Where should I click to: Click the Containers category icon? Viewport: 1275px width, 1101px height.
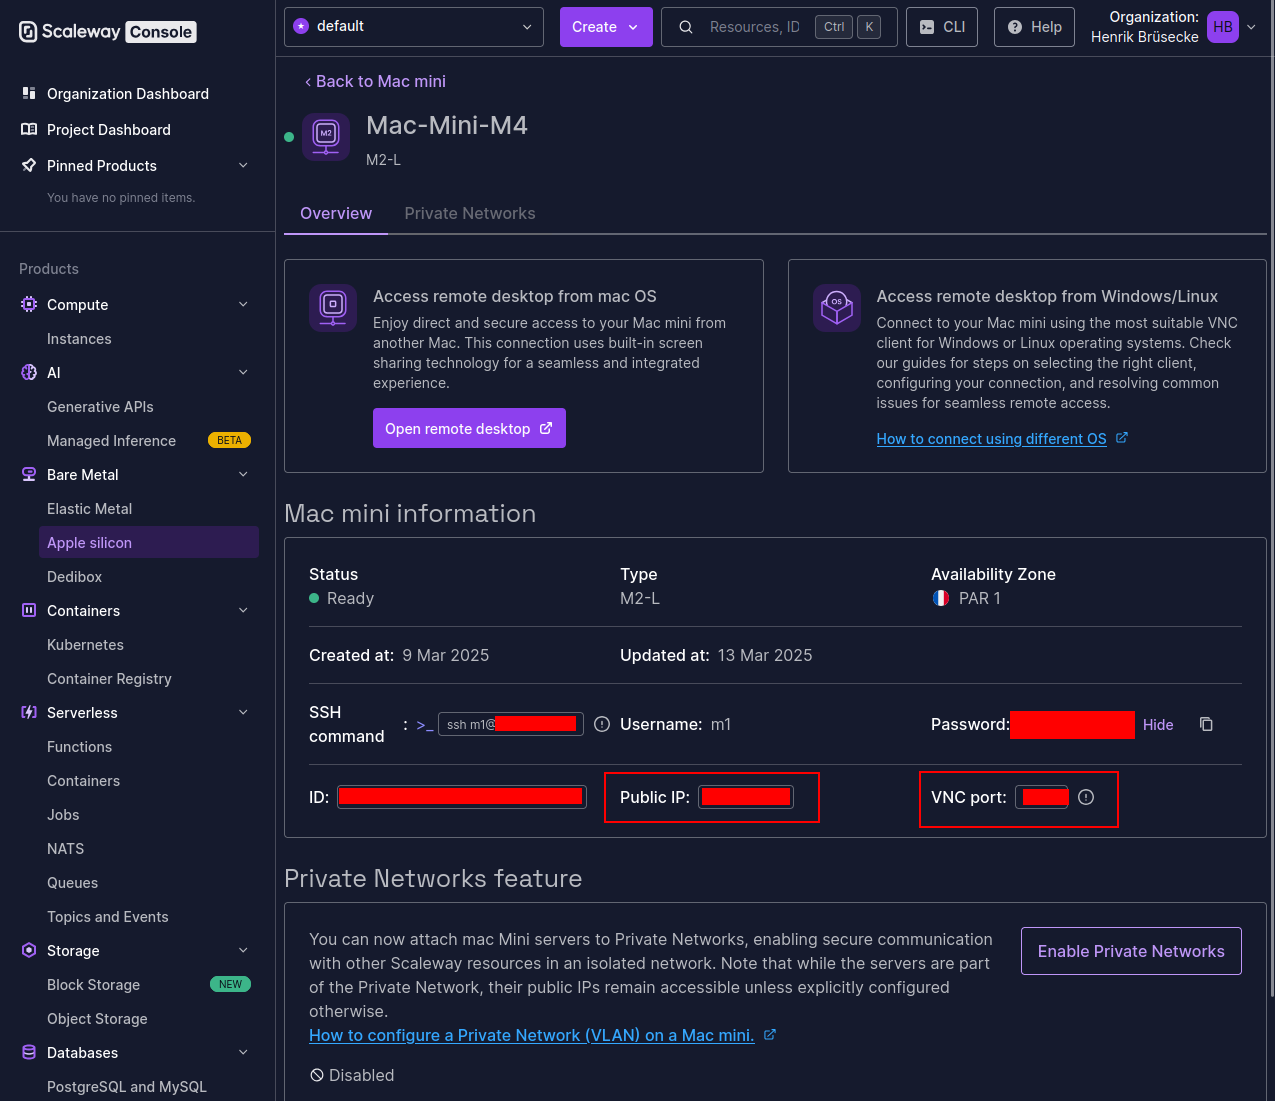coord(29,611)
